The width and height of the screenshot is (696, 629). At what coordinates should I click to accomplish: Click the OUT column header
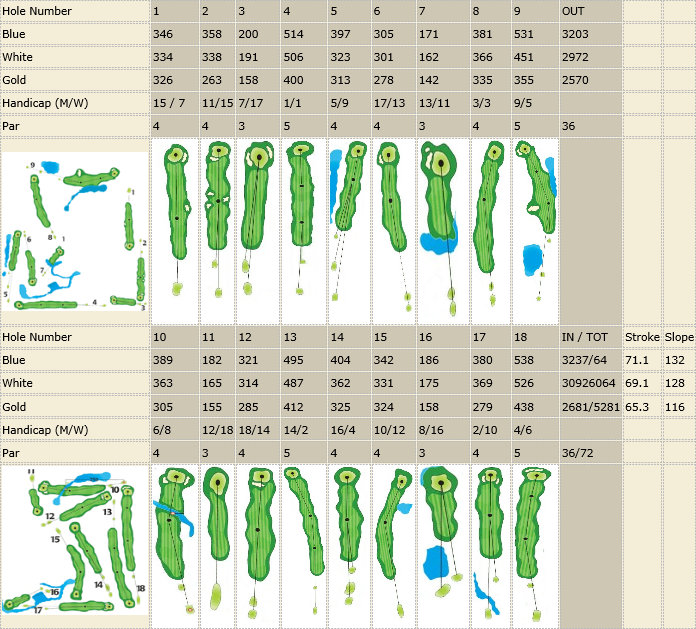590,11
